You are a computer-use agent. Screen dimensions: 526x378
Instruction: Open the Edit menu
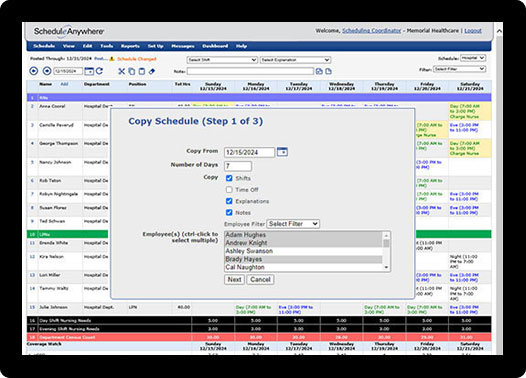point(88,46)
